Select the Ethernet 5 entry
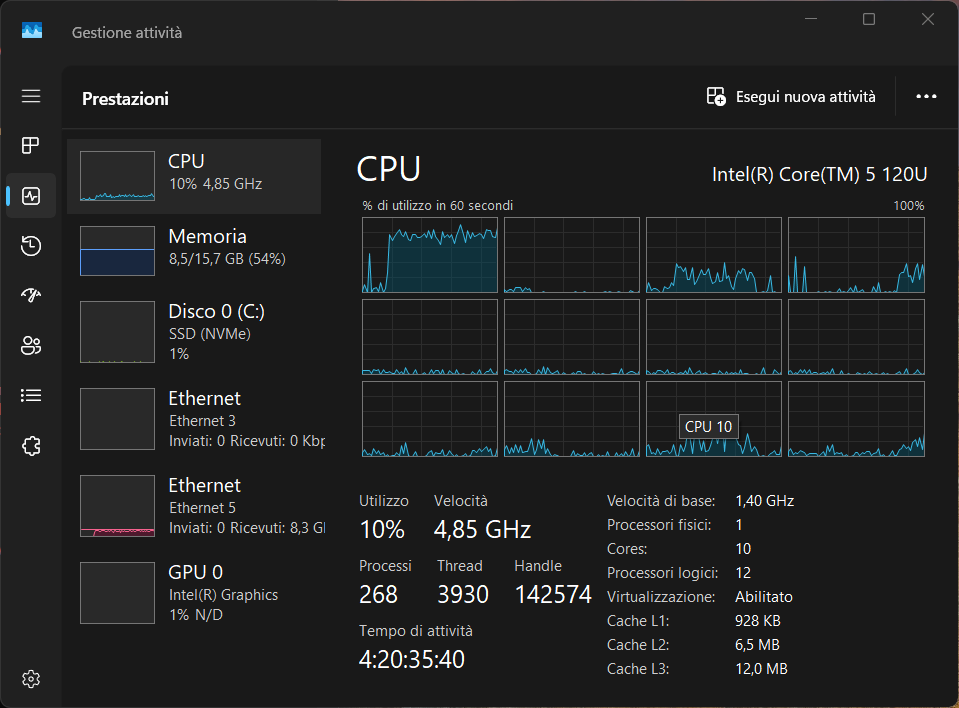 click(x=194, y=506)
